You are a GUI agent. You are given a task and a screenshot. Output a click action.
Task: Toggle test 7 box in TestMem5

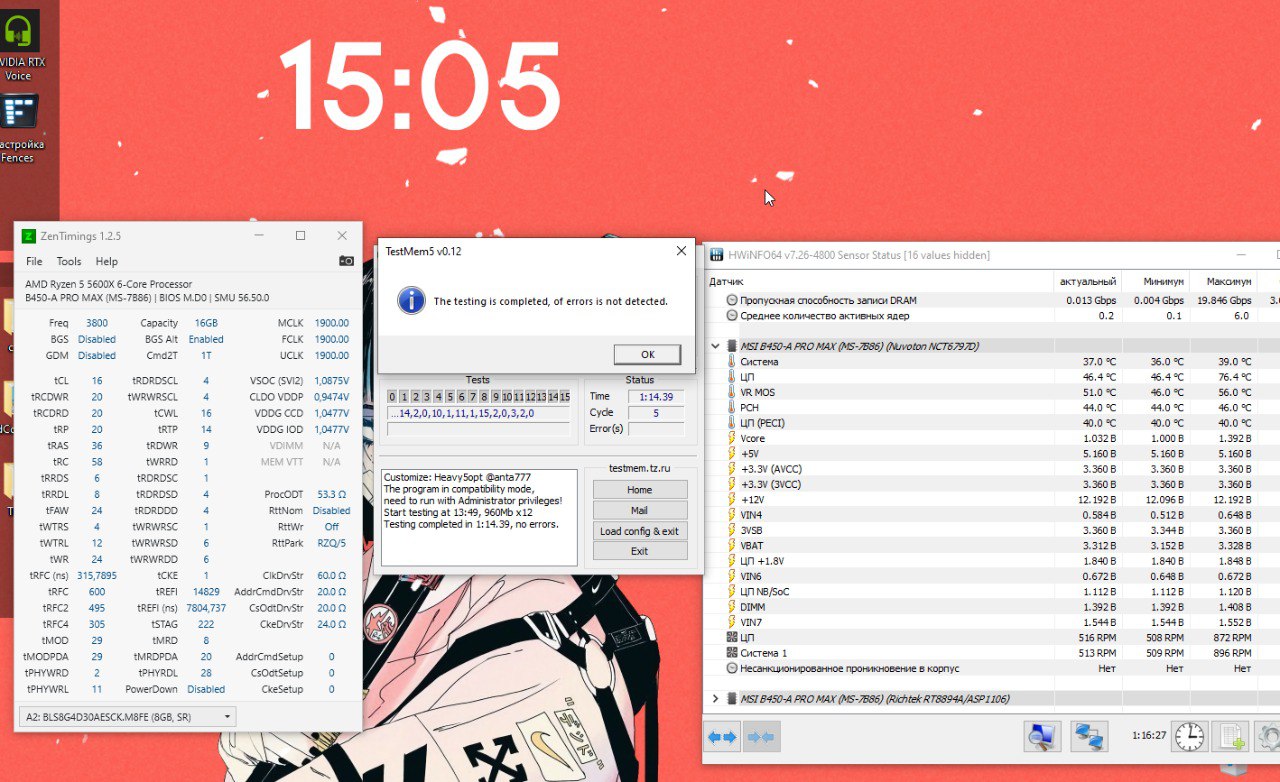point(473,397)
